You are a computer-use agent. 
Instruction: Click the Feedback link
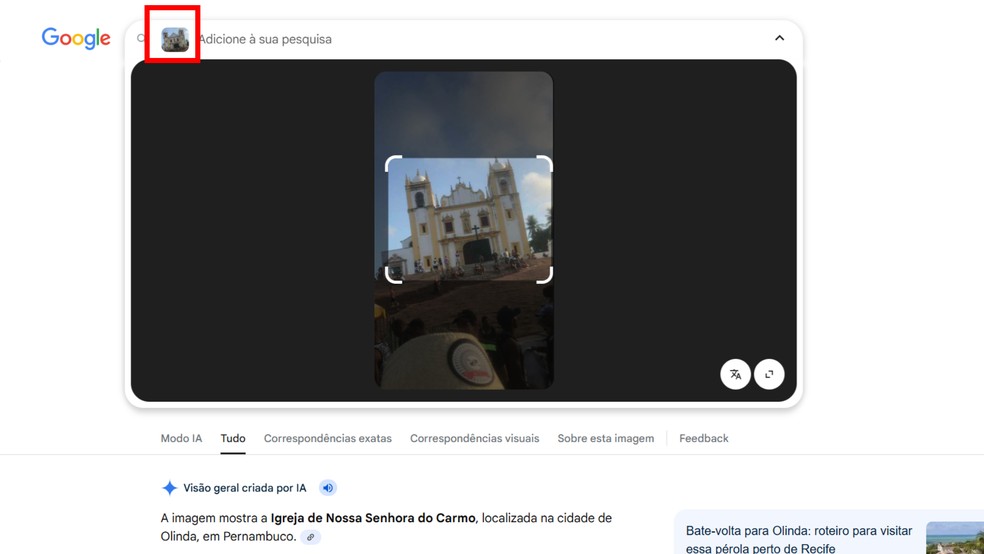click(703, 439)
